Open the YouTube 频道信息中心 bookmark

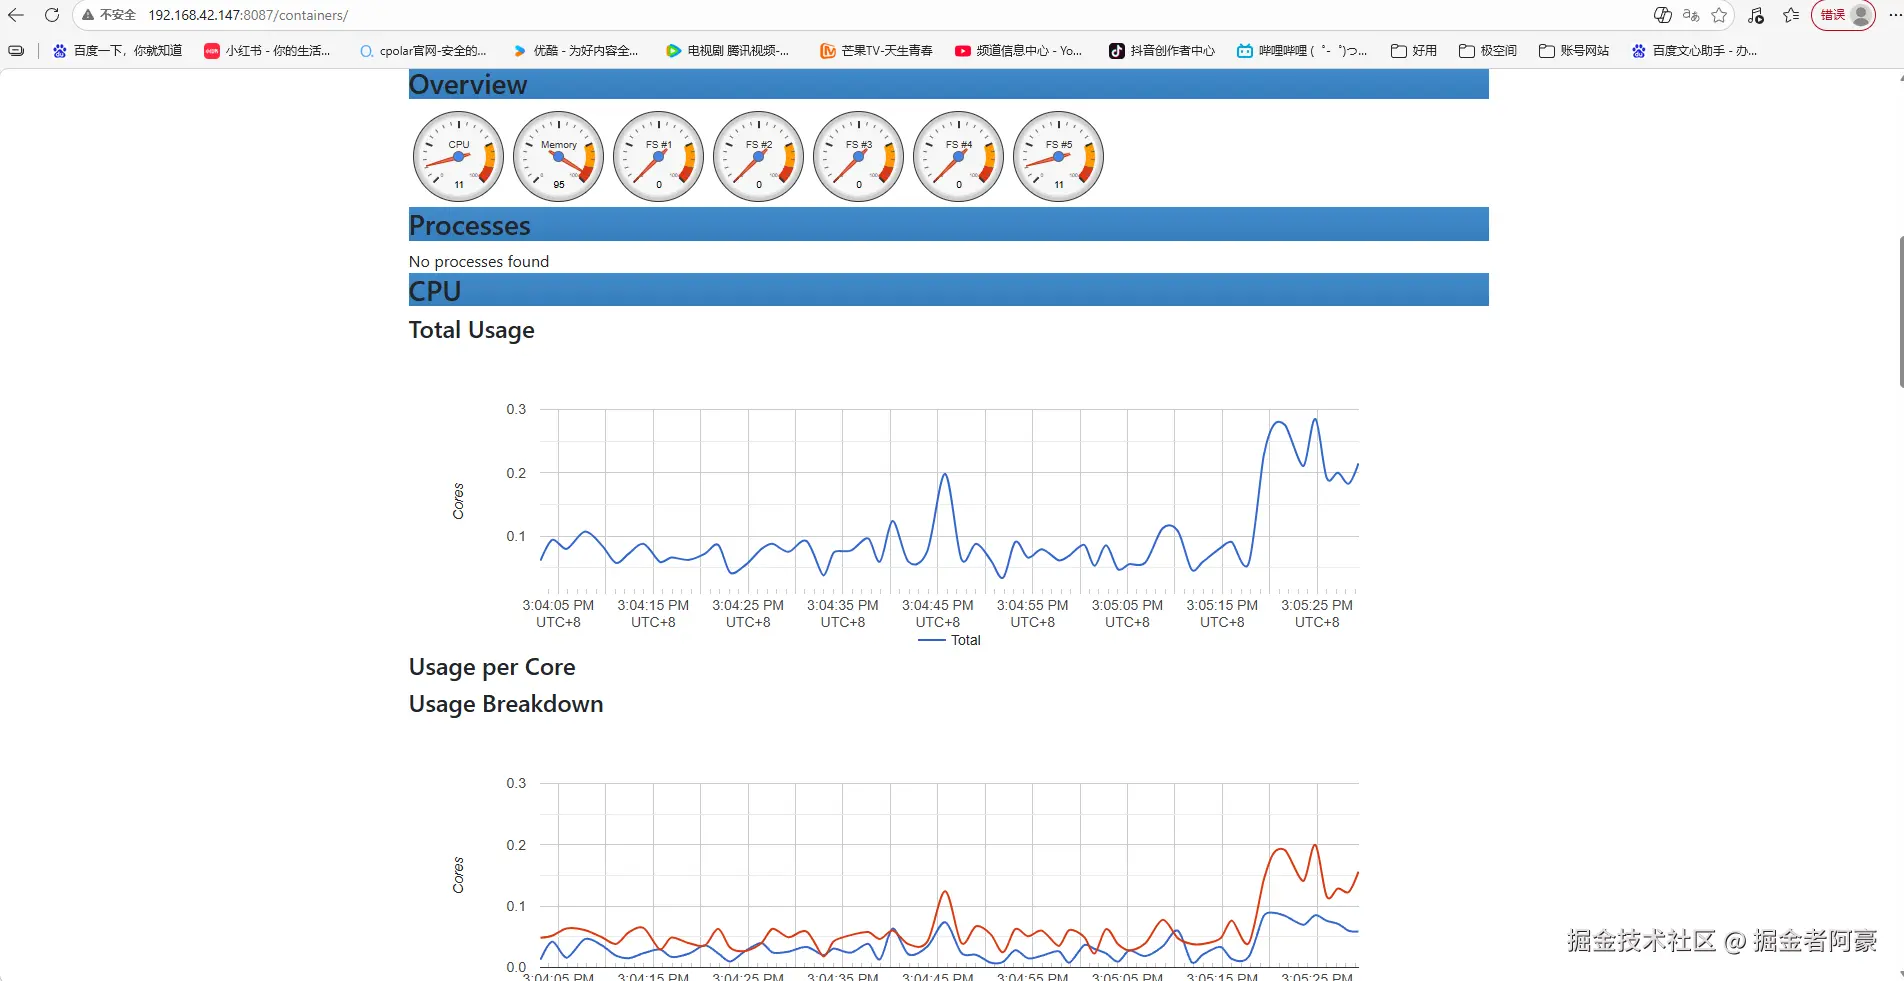pos(1019,51)
